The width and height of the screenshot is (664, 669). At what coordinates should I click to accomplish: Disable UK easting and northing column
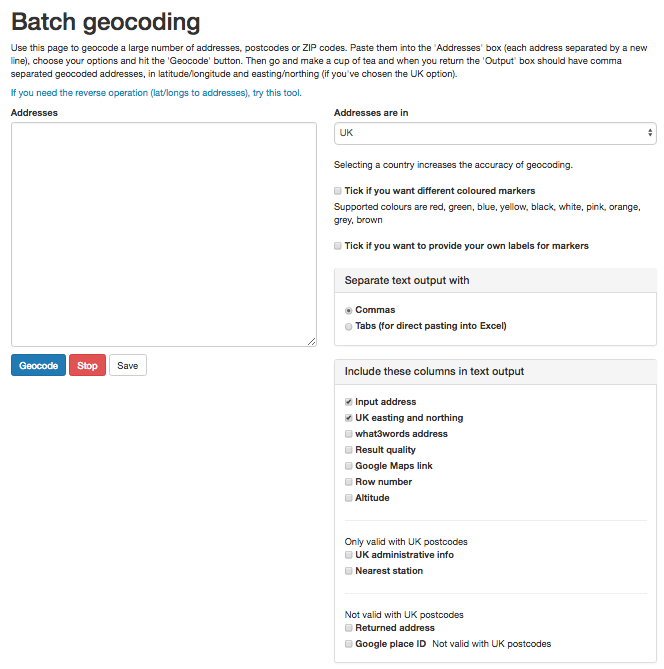(x=349, y=418)
